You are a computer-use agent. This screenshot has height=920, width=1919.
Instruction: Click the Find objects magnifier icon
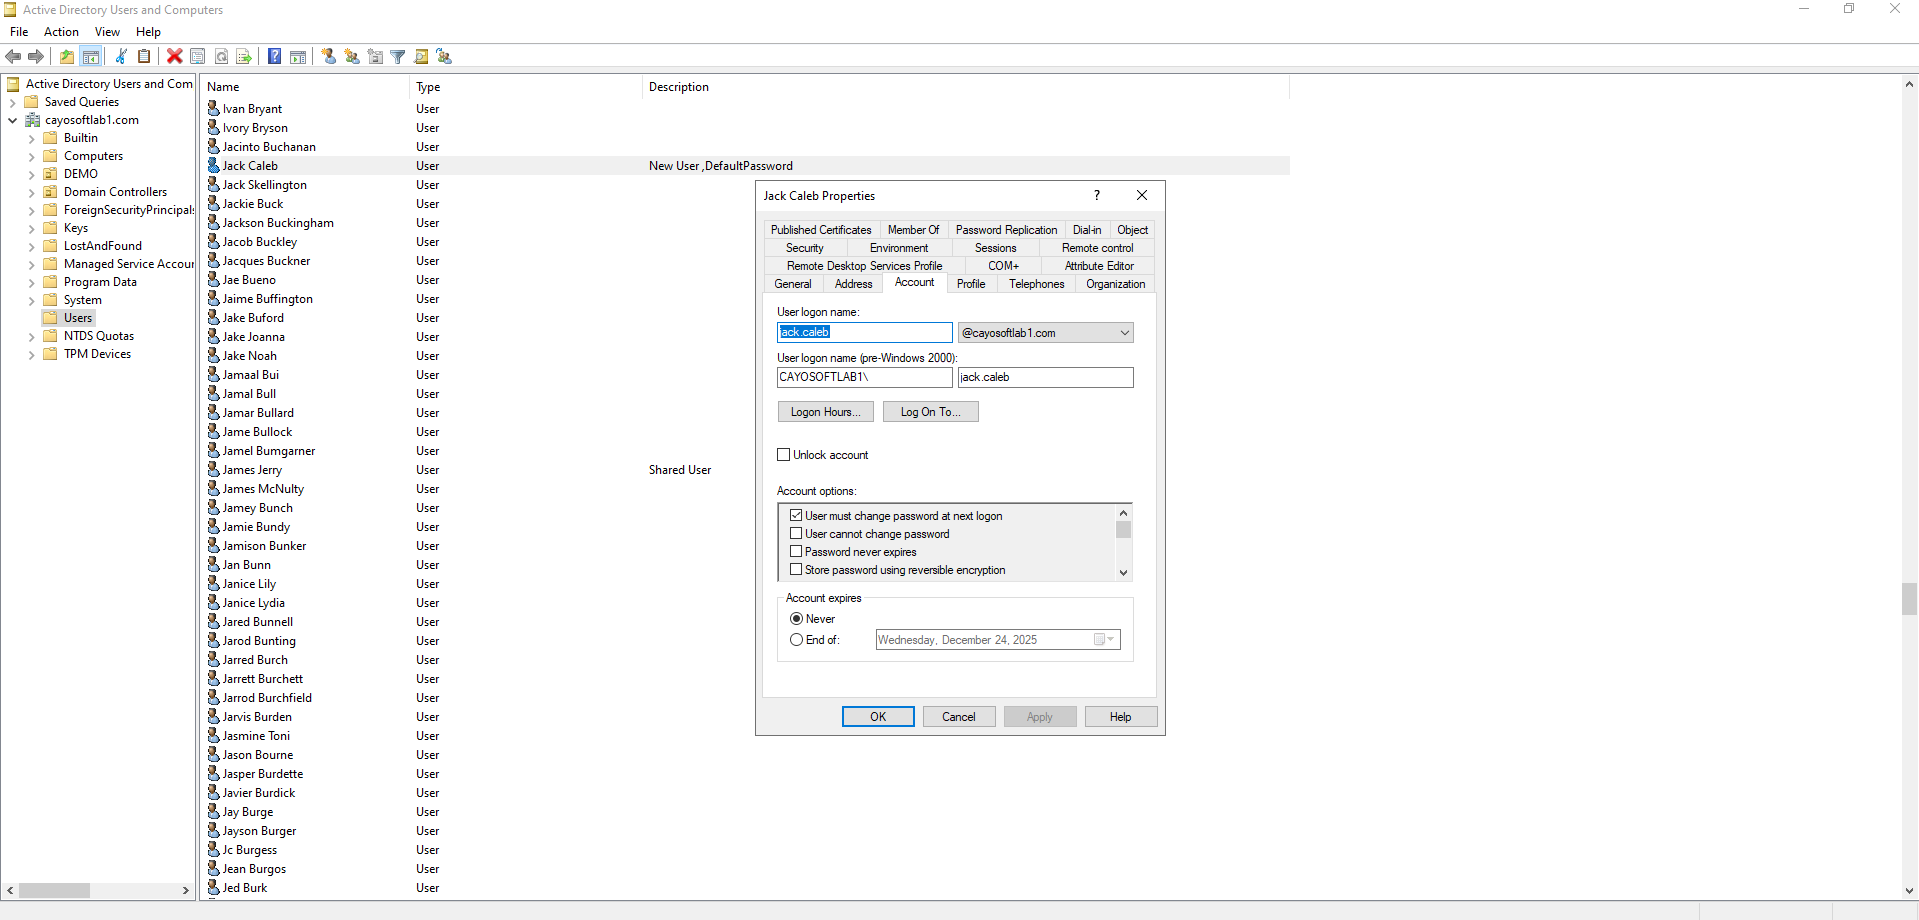coord(421,56)
